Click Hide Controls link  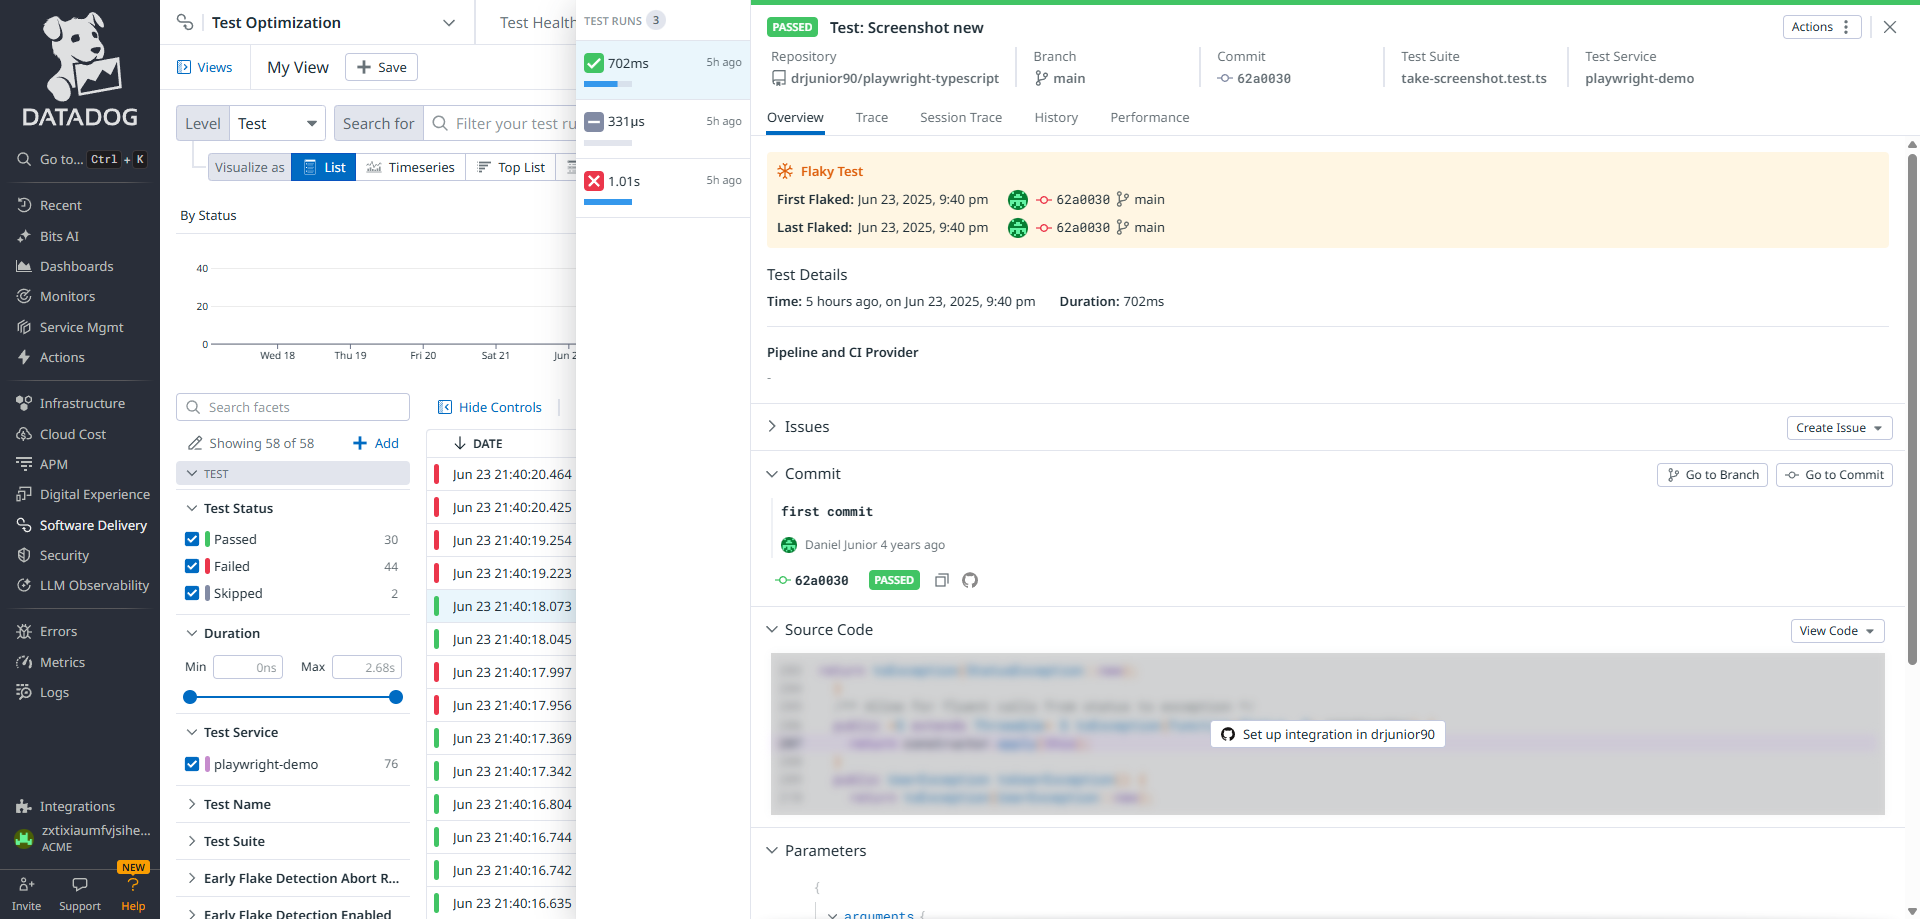tap(490, 407)
